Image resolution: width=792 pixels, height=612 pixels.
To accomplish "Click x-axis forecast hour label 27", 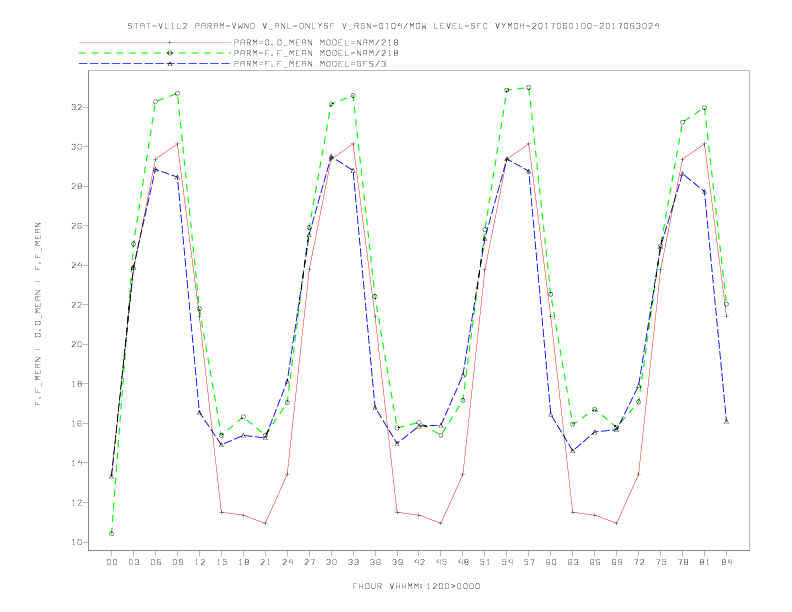I will tap(309, 562).
